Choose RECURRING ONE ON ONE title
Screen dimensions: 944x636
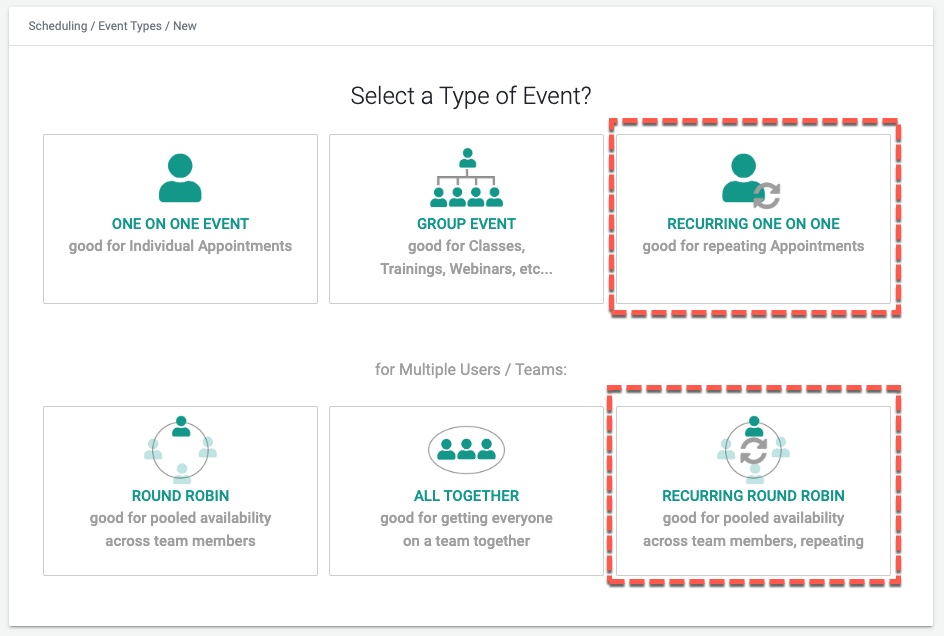click(x=753, y=223)
